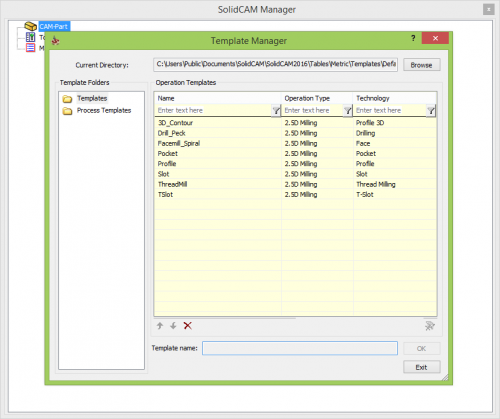This screenshot has height=419, width=500.
Task: Click the Name filter text field
Action: click(x=213, y=110)
